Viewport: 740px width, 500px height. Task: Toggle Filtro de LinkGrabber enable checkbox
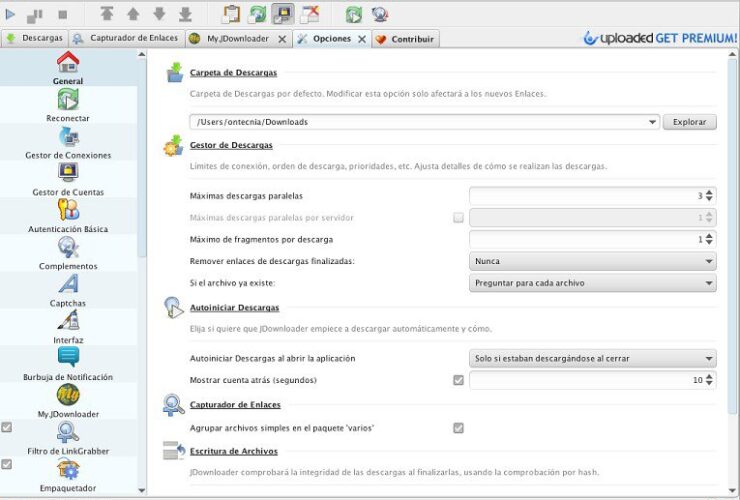7,427
